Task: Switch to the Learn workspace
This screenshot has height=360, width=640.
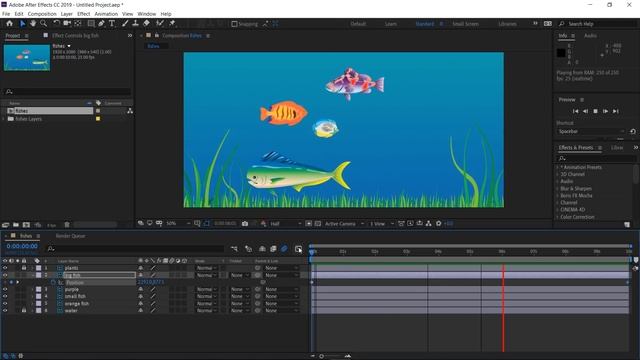Action: tap(391, 24)
